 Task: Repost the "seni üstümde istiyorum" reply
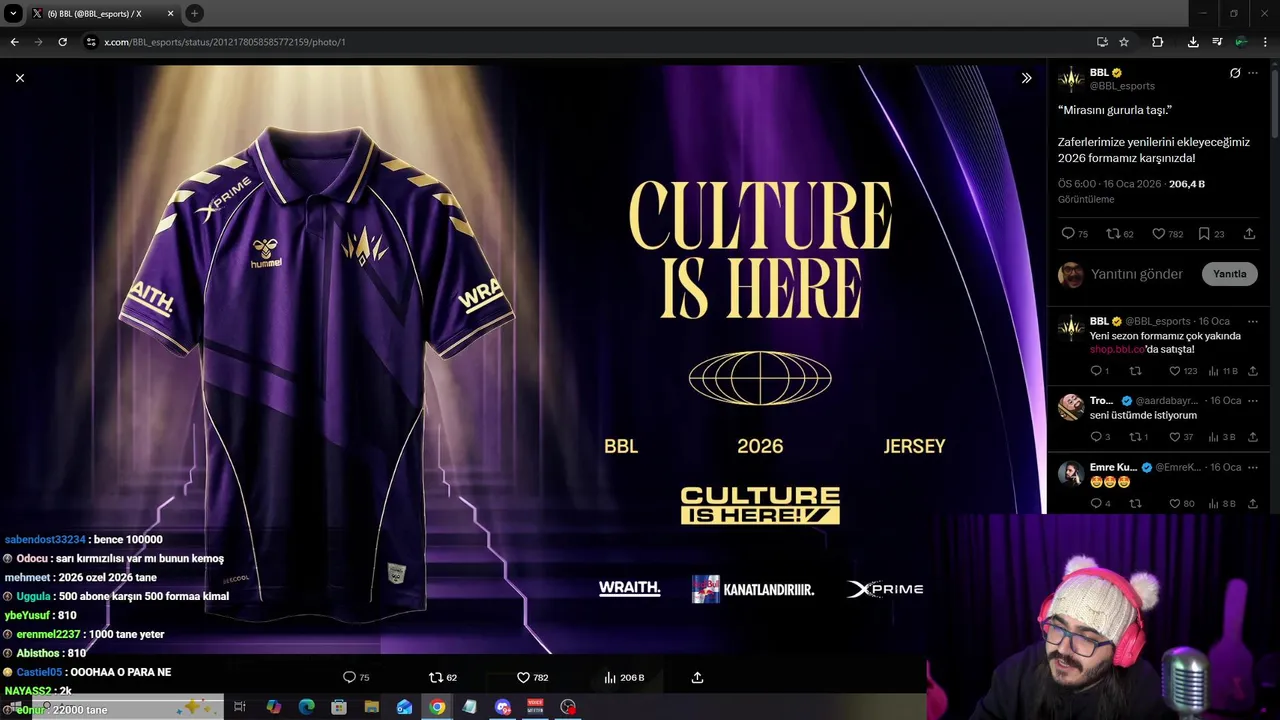tap(1138, 437)
